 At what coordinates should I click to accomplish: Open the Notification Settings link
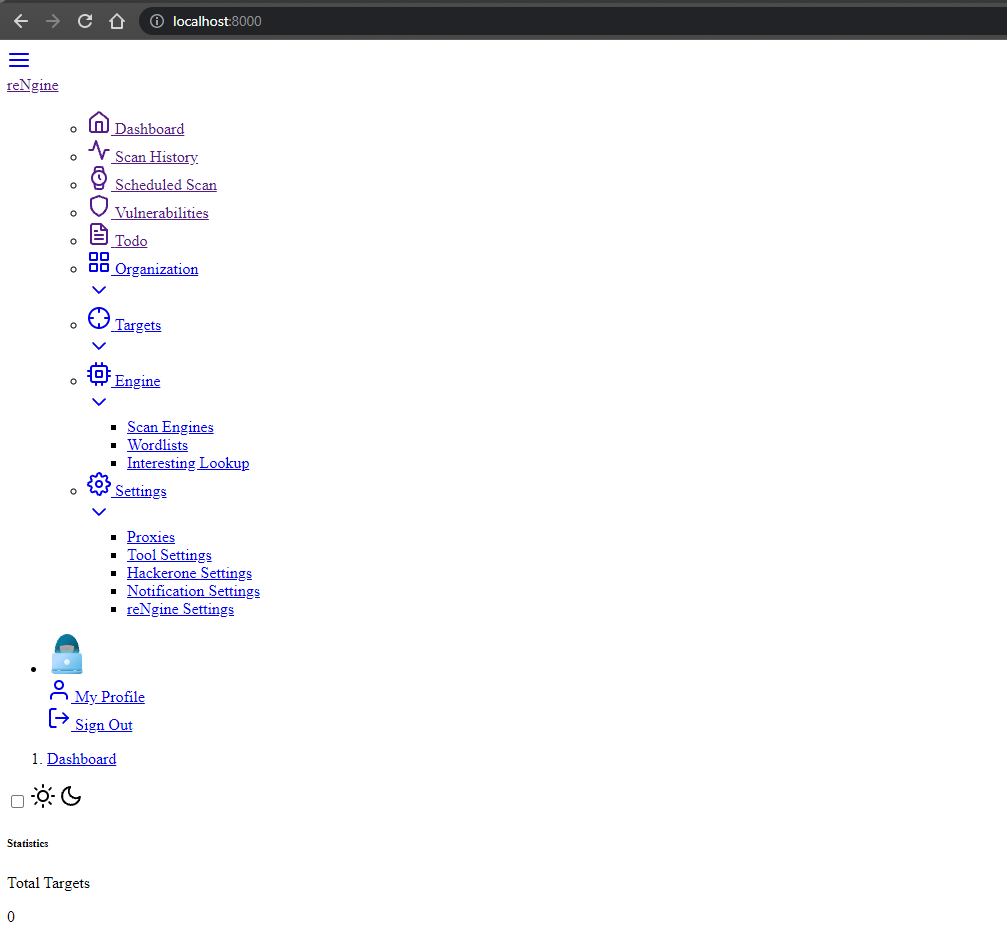(x=193, y=591)
